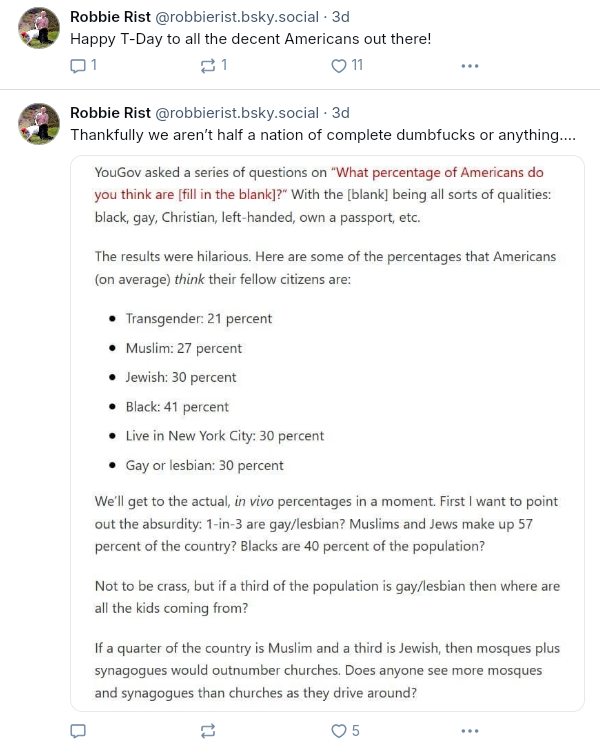This screenshot has width=600, height=749.
Task: Click the 11 likes count
Action: [x=357, y=66]
